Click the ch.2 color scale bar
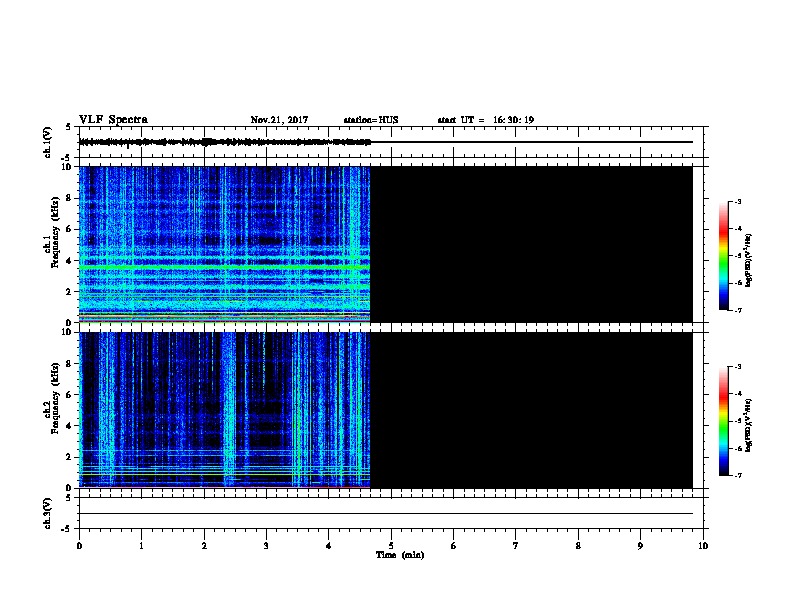The height and width of the screenshot is (612, 792). point(723,421)
